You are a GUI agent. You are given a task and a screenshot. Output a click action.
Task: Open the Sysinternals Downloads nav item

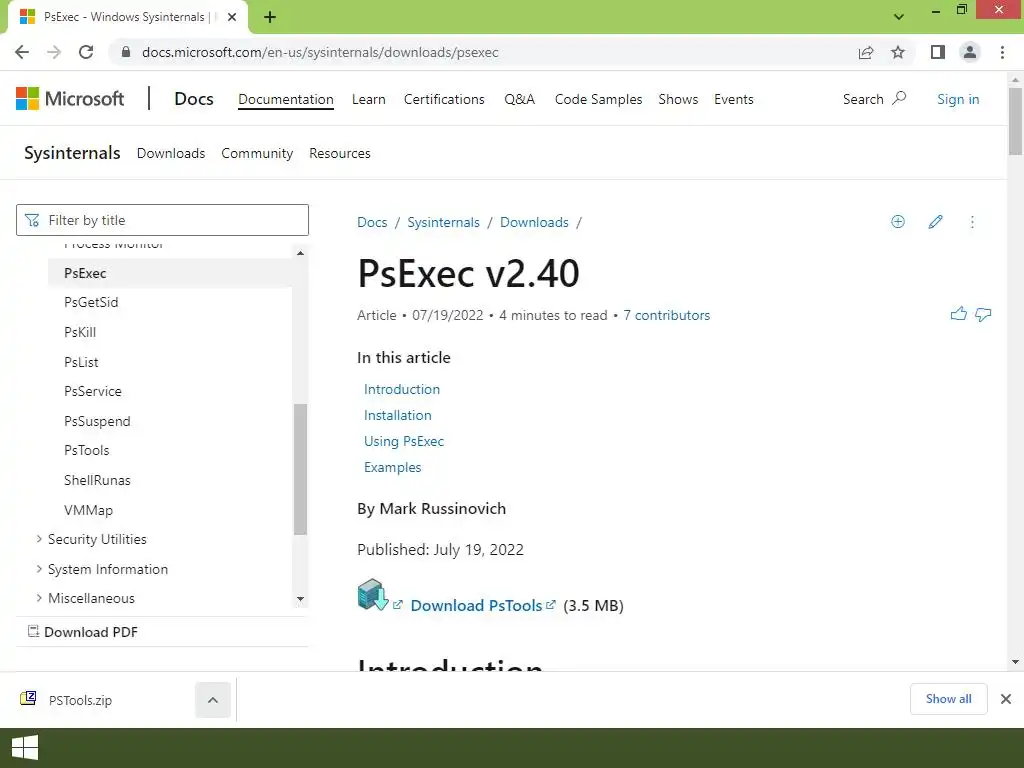tap(170, 153)
